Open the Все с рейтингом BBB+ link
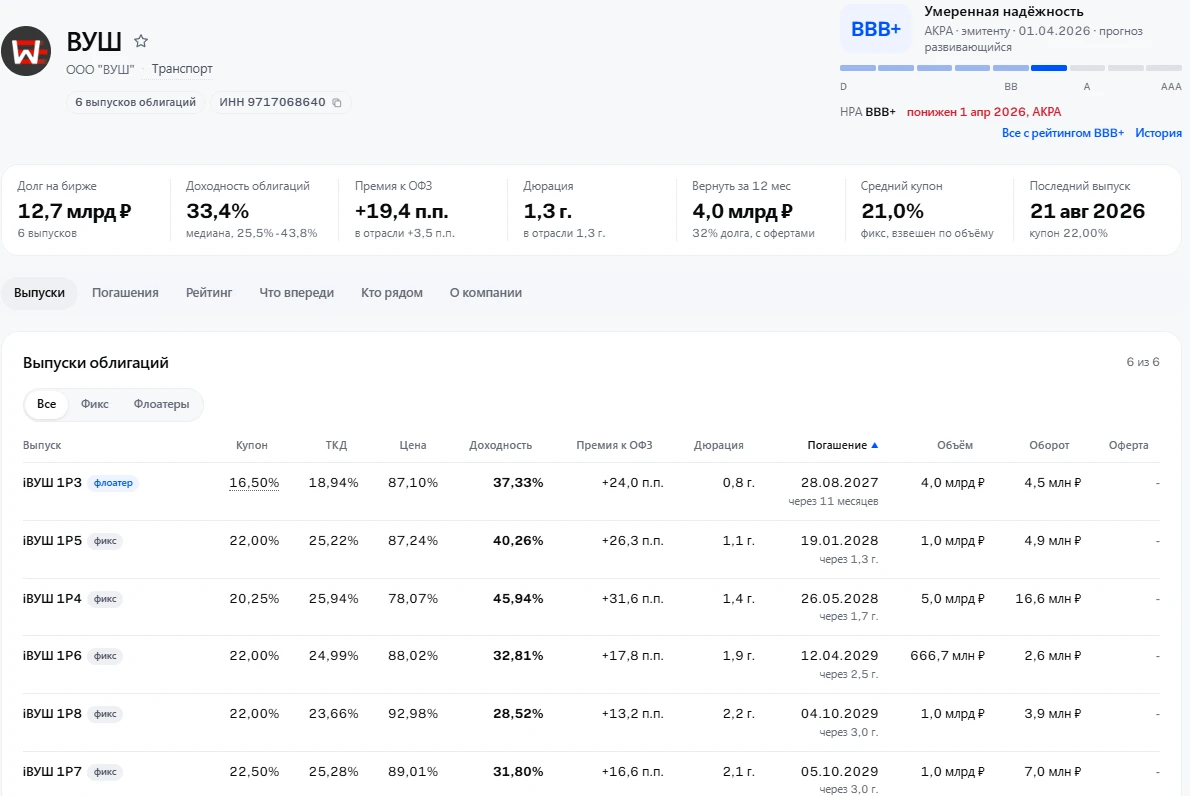The width and height of the screenshot is (1190, 796). click(x=1062, y=133)
